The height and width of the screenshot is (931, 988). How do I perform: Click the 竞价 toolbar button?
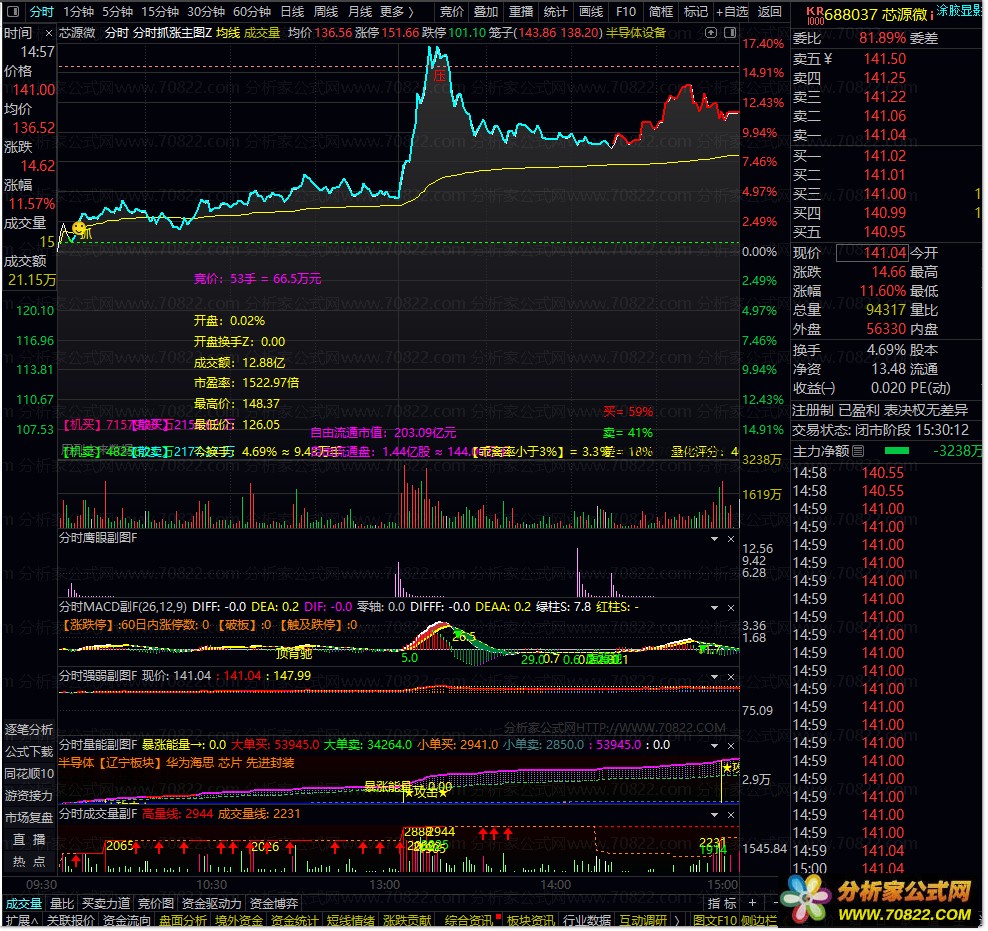coord(452,12)
